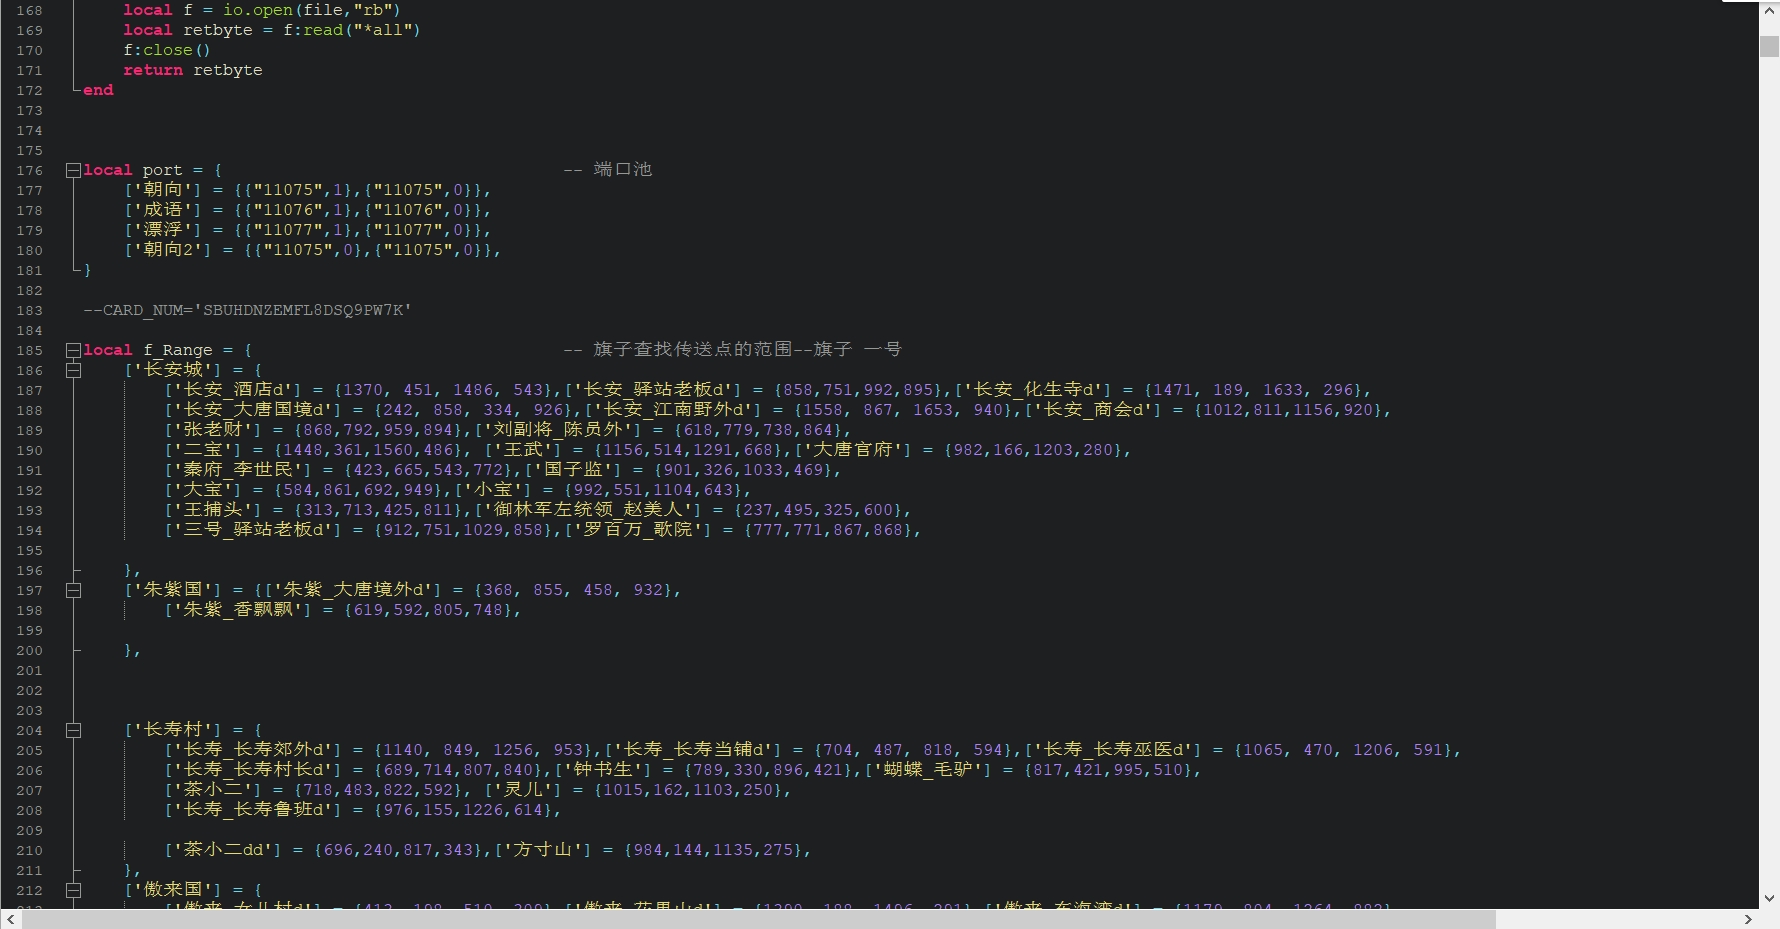The image size is (1780, 929).
Task: Click the '蝴蝶_毛驴' entry
Action: (928, 770)
